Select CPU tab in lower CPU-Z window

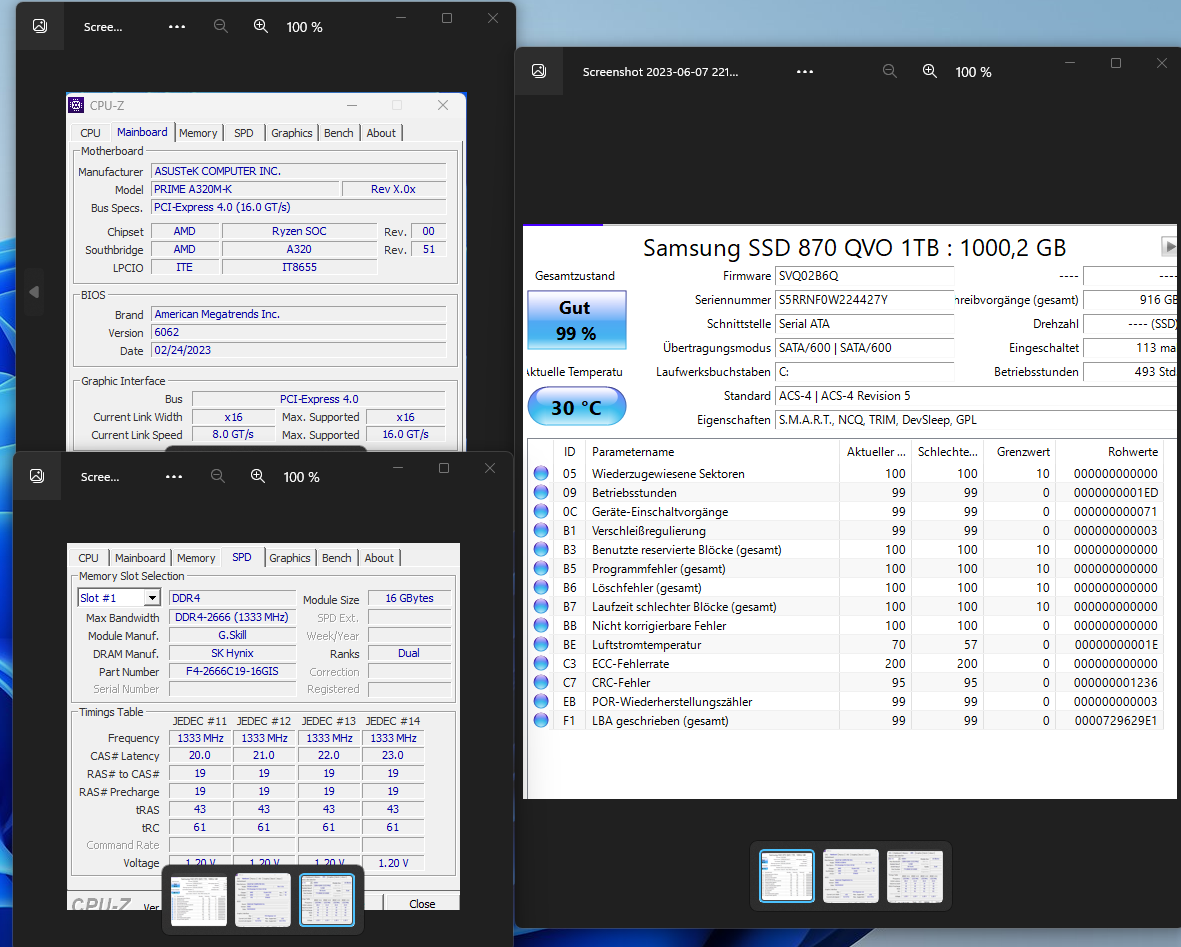tap(88, 558)
